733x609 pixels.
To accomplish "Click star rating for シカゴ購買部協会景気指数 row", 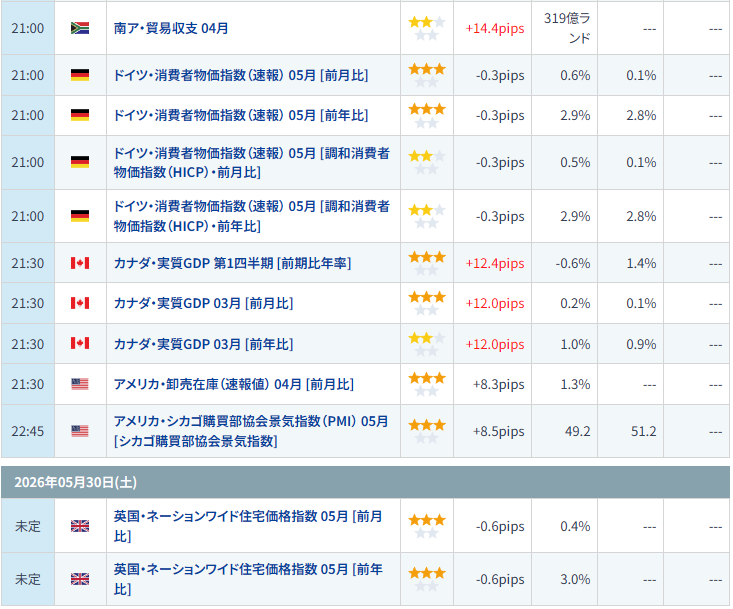I will tap(427, 431).
